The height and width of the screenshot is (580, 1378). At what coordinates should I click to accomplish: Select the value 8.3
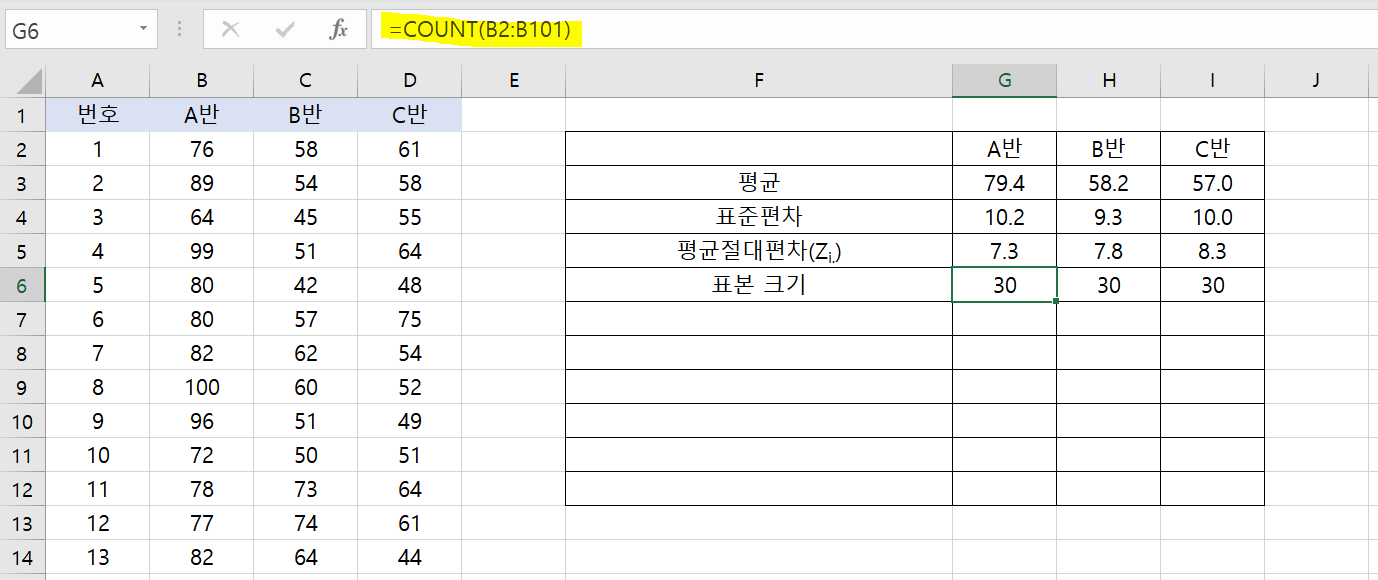1213,251
